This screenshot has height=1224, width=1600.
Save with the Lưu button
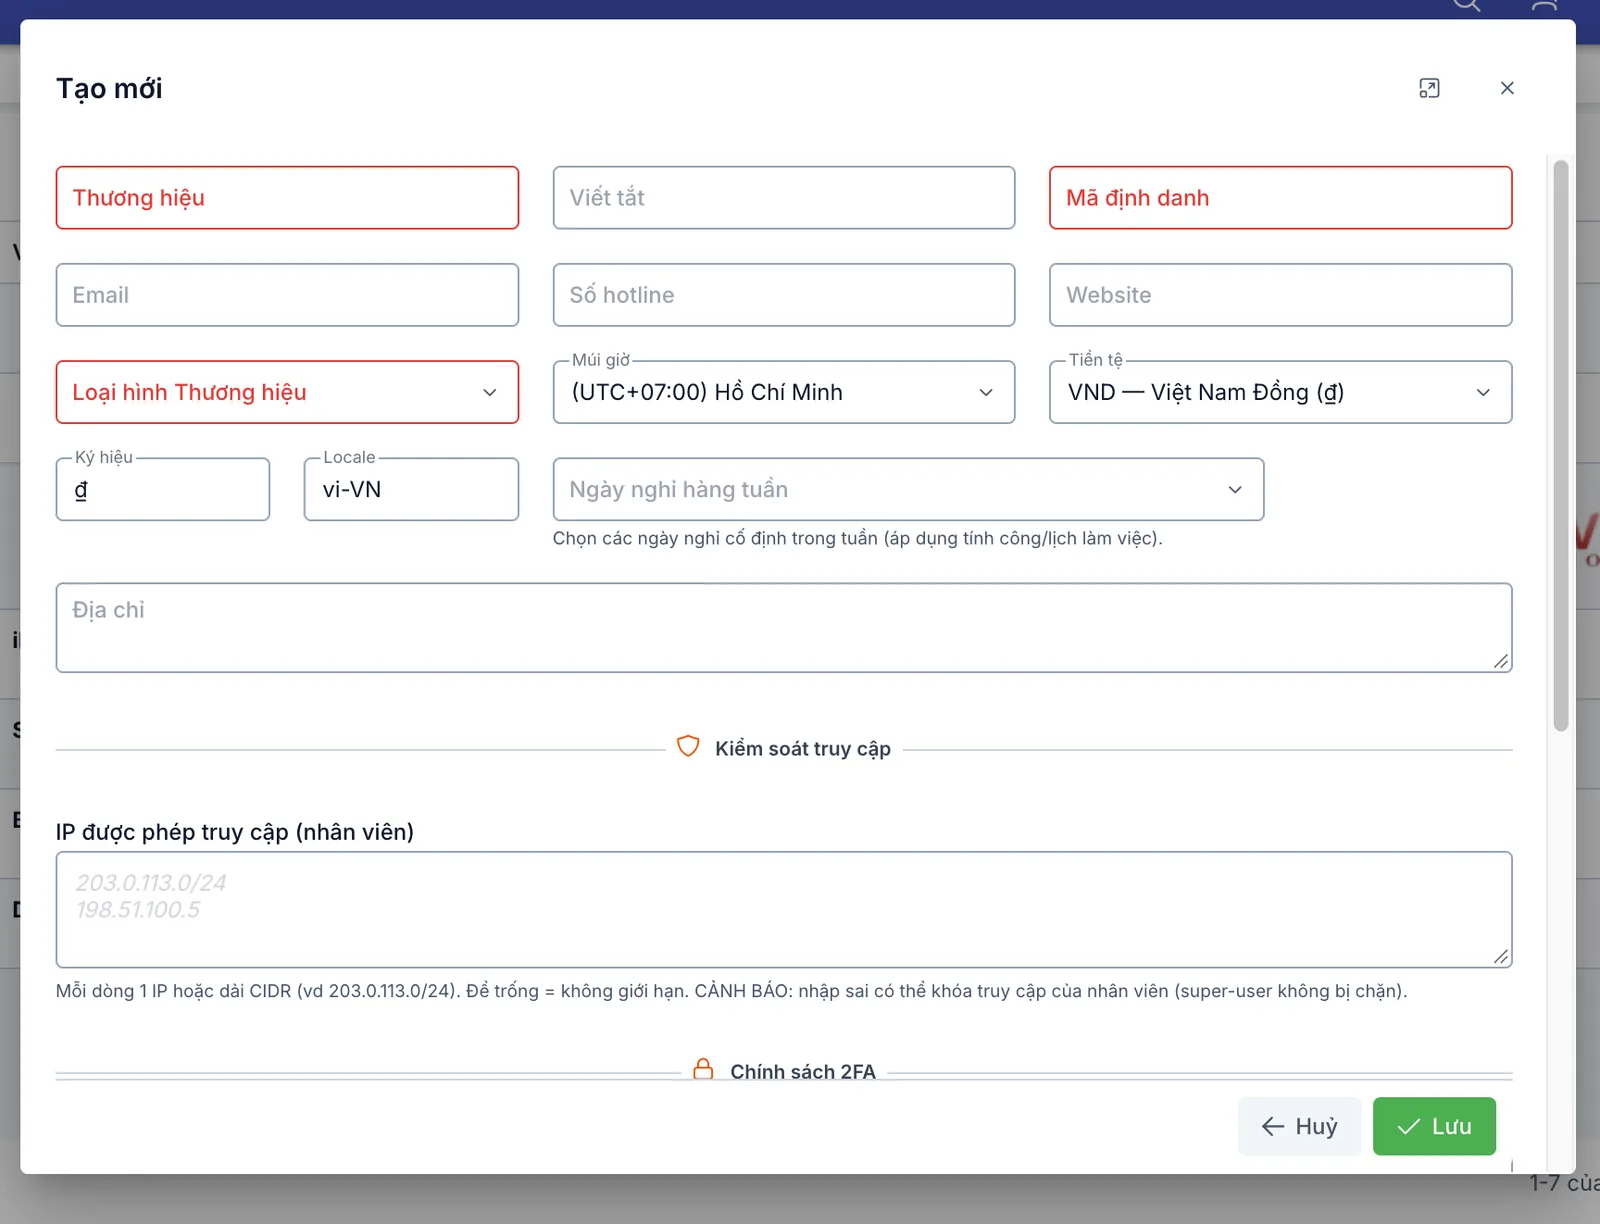[x=1434, y=1126]
